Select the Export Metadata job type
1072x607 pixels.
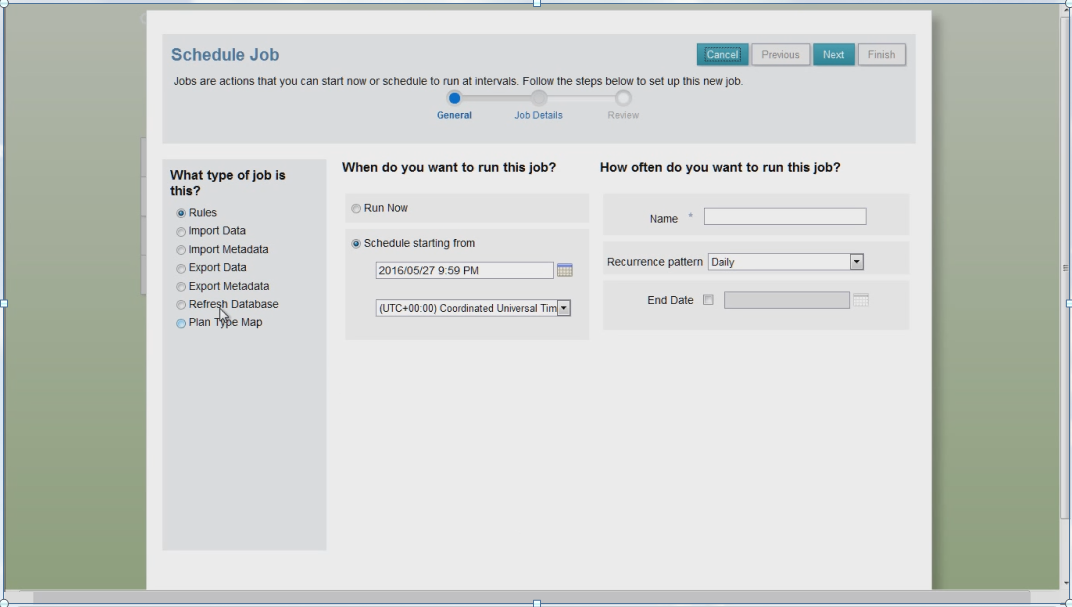coord(181,287)
